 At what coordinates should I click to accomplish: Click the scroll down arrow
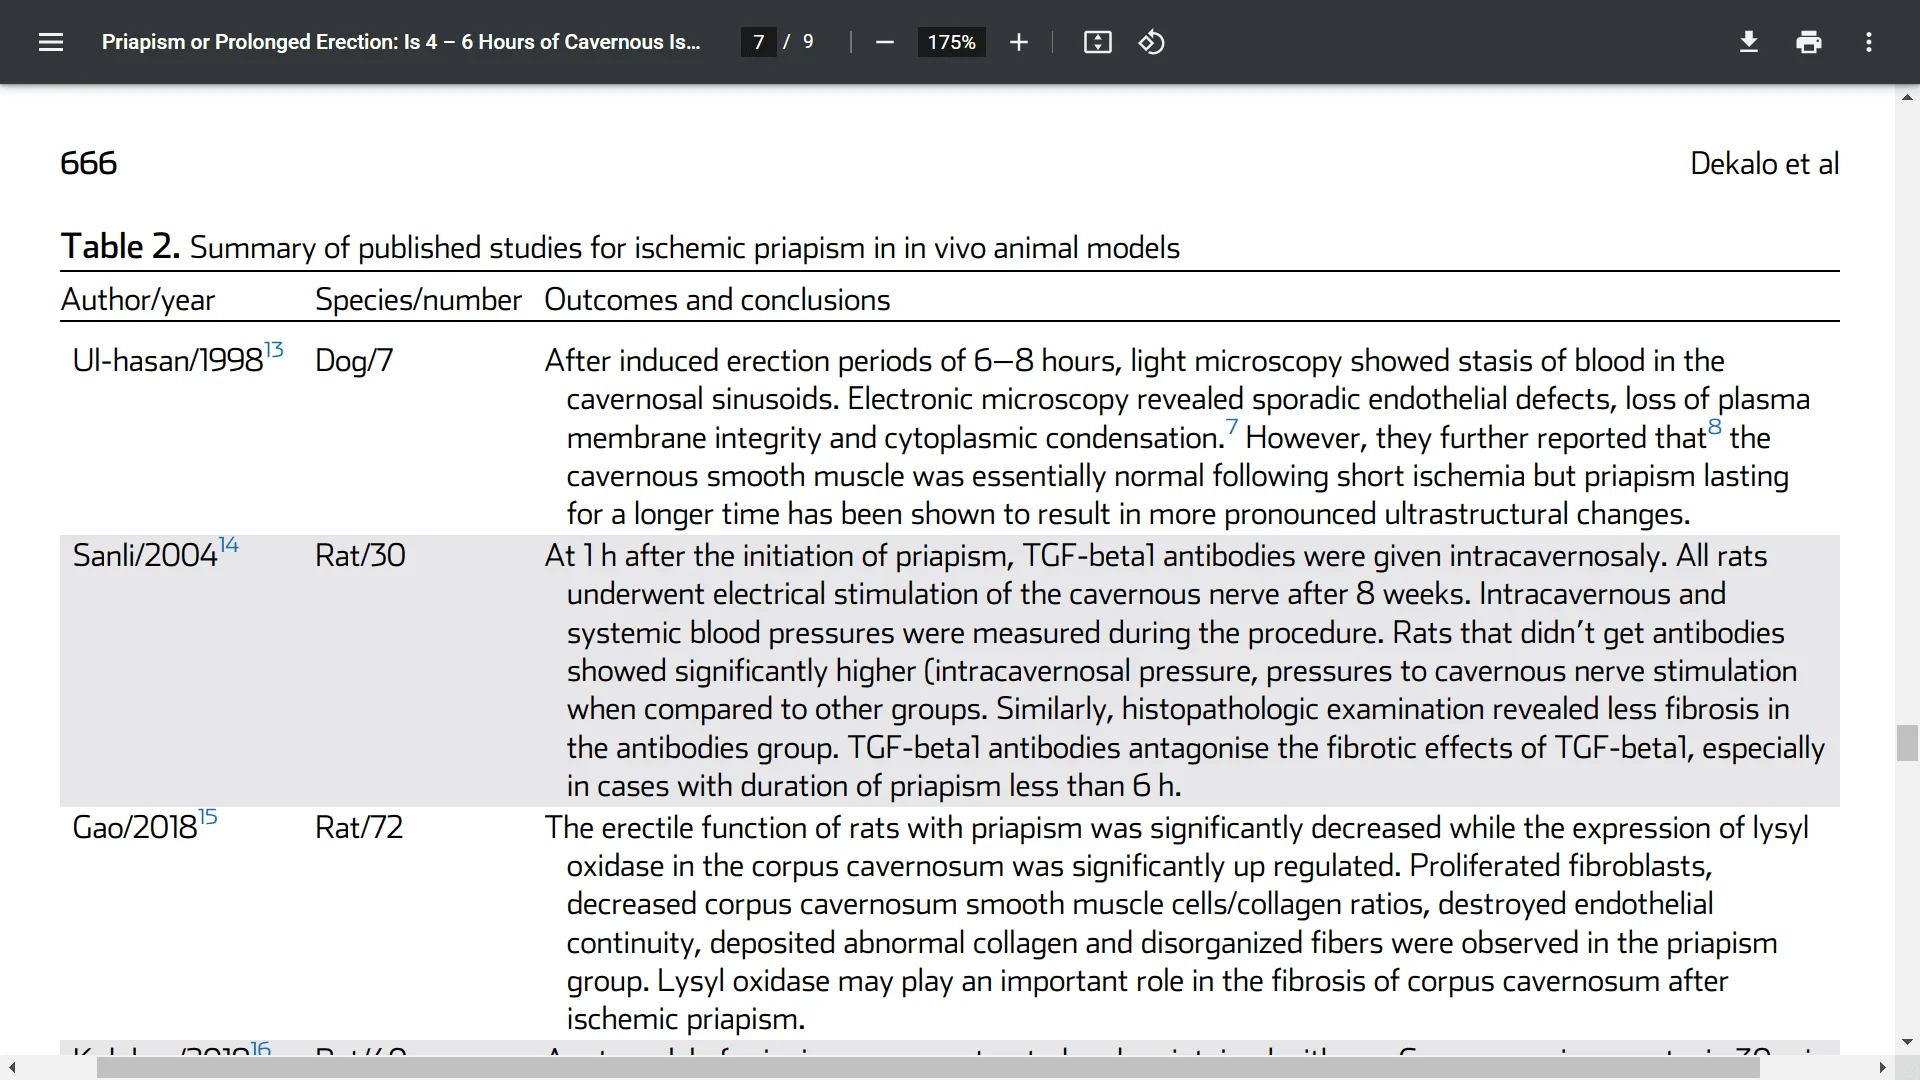pyautogui.click(x=1907, y=1042)
